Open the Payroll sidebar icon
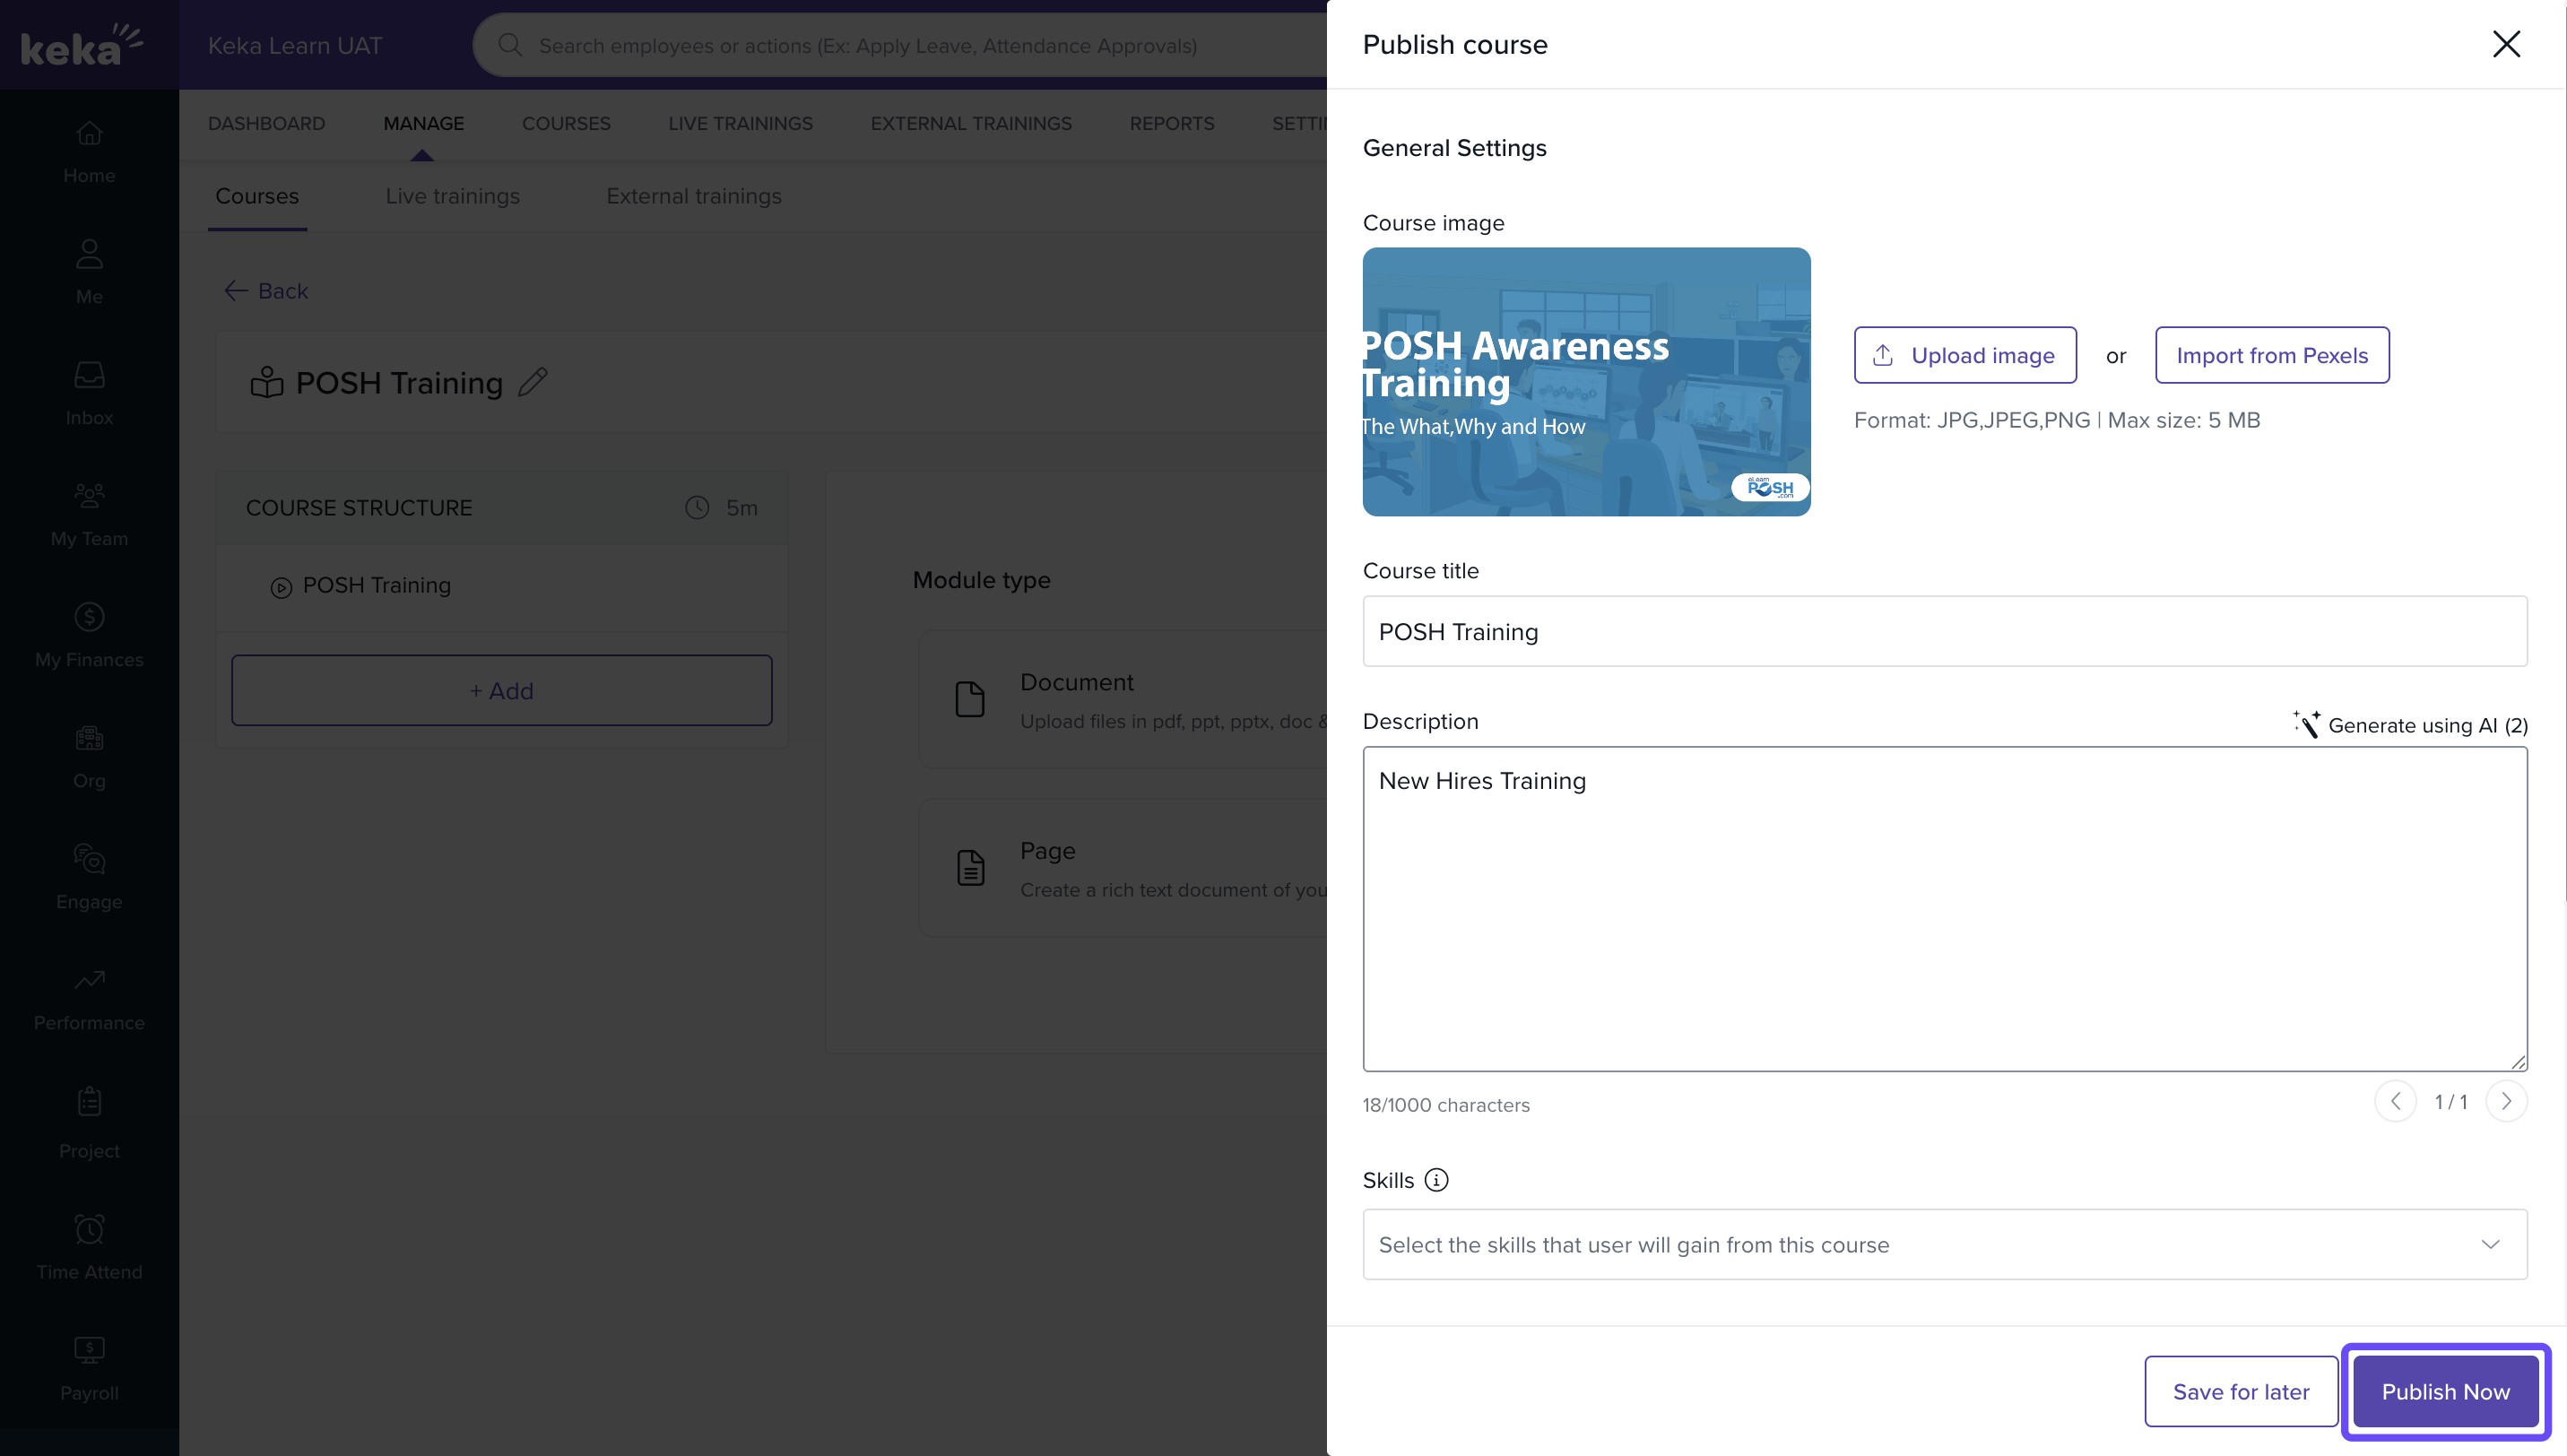Screen dimensions: 2567x1456 [89, 1350]
